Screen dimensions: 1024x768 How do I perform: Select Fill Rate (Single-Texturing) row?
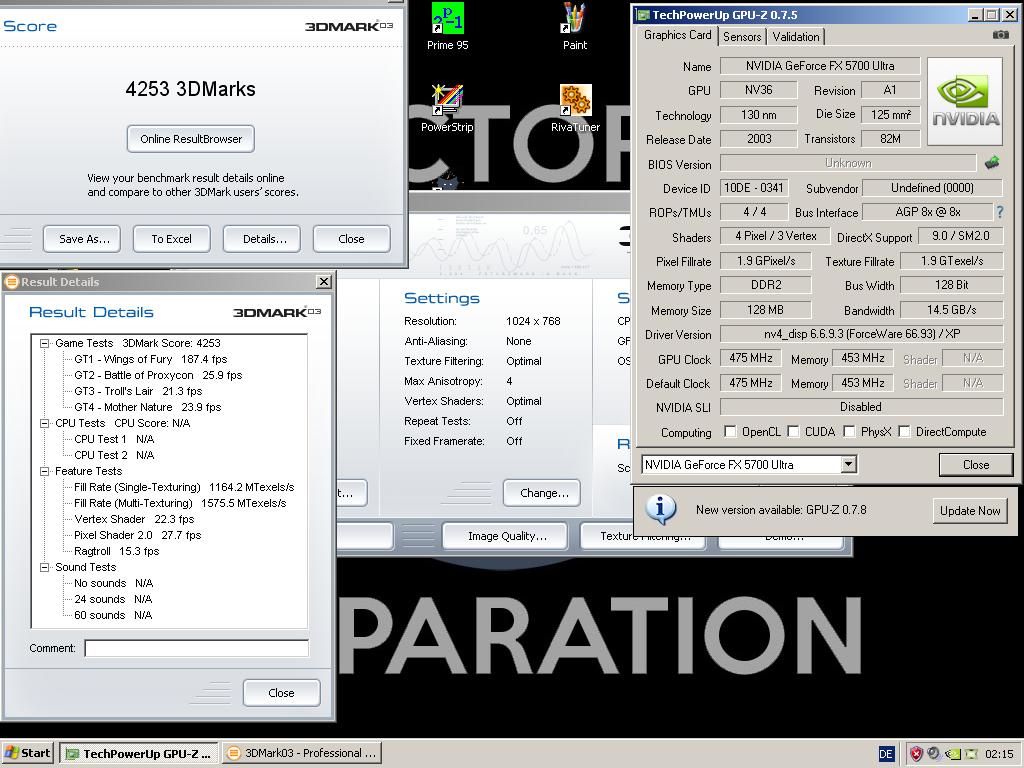(x=184, y=487)
